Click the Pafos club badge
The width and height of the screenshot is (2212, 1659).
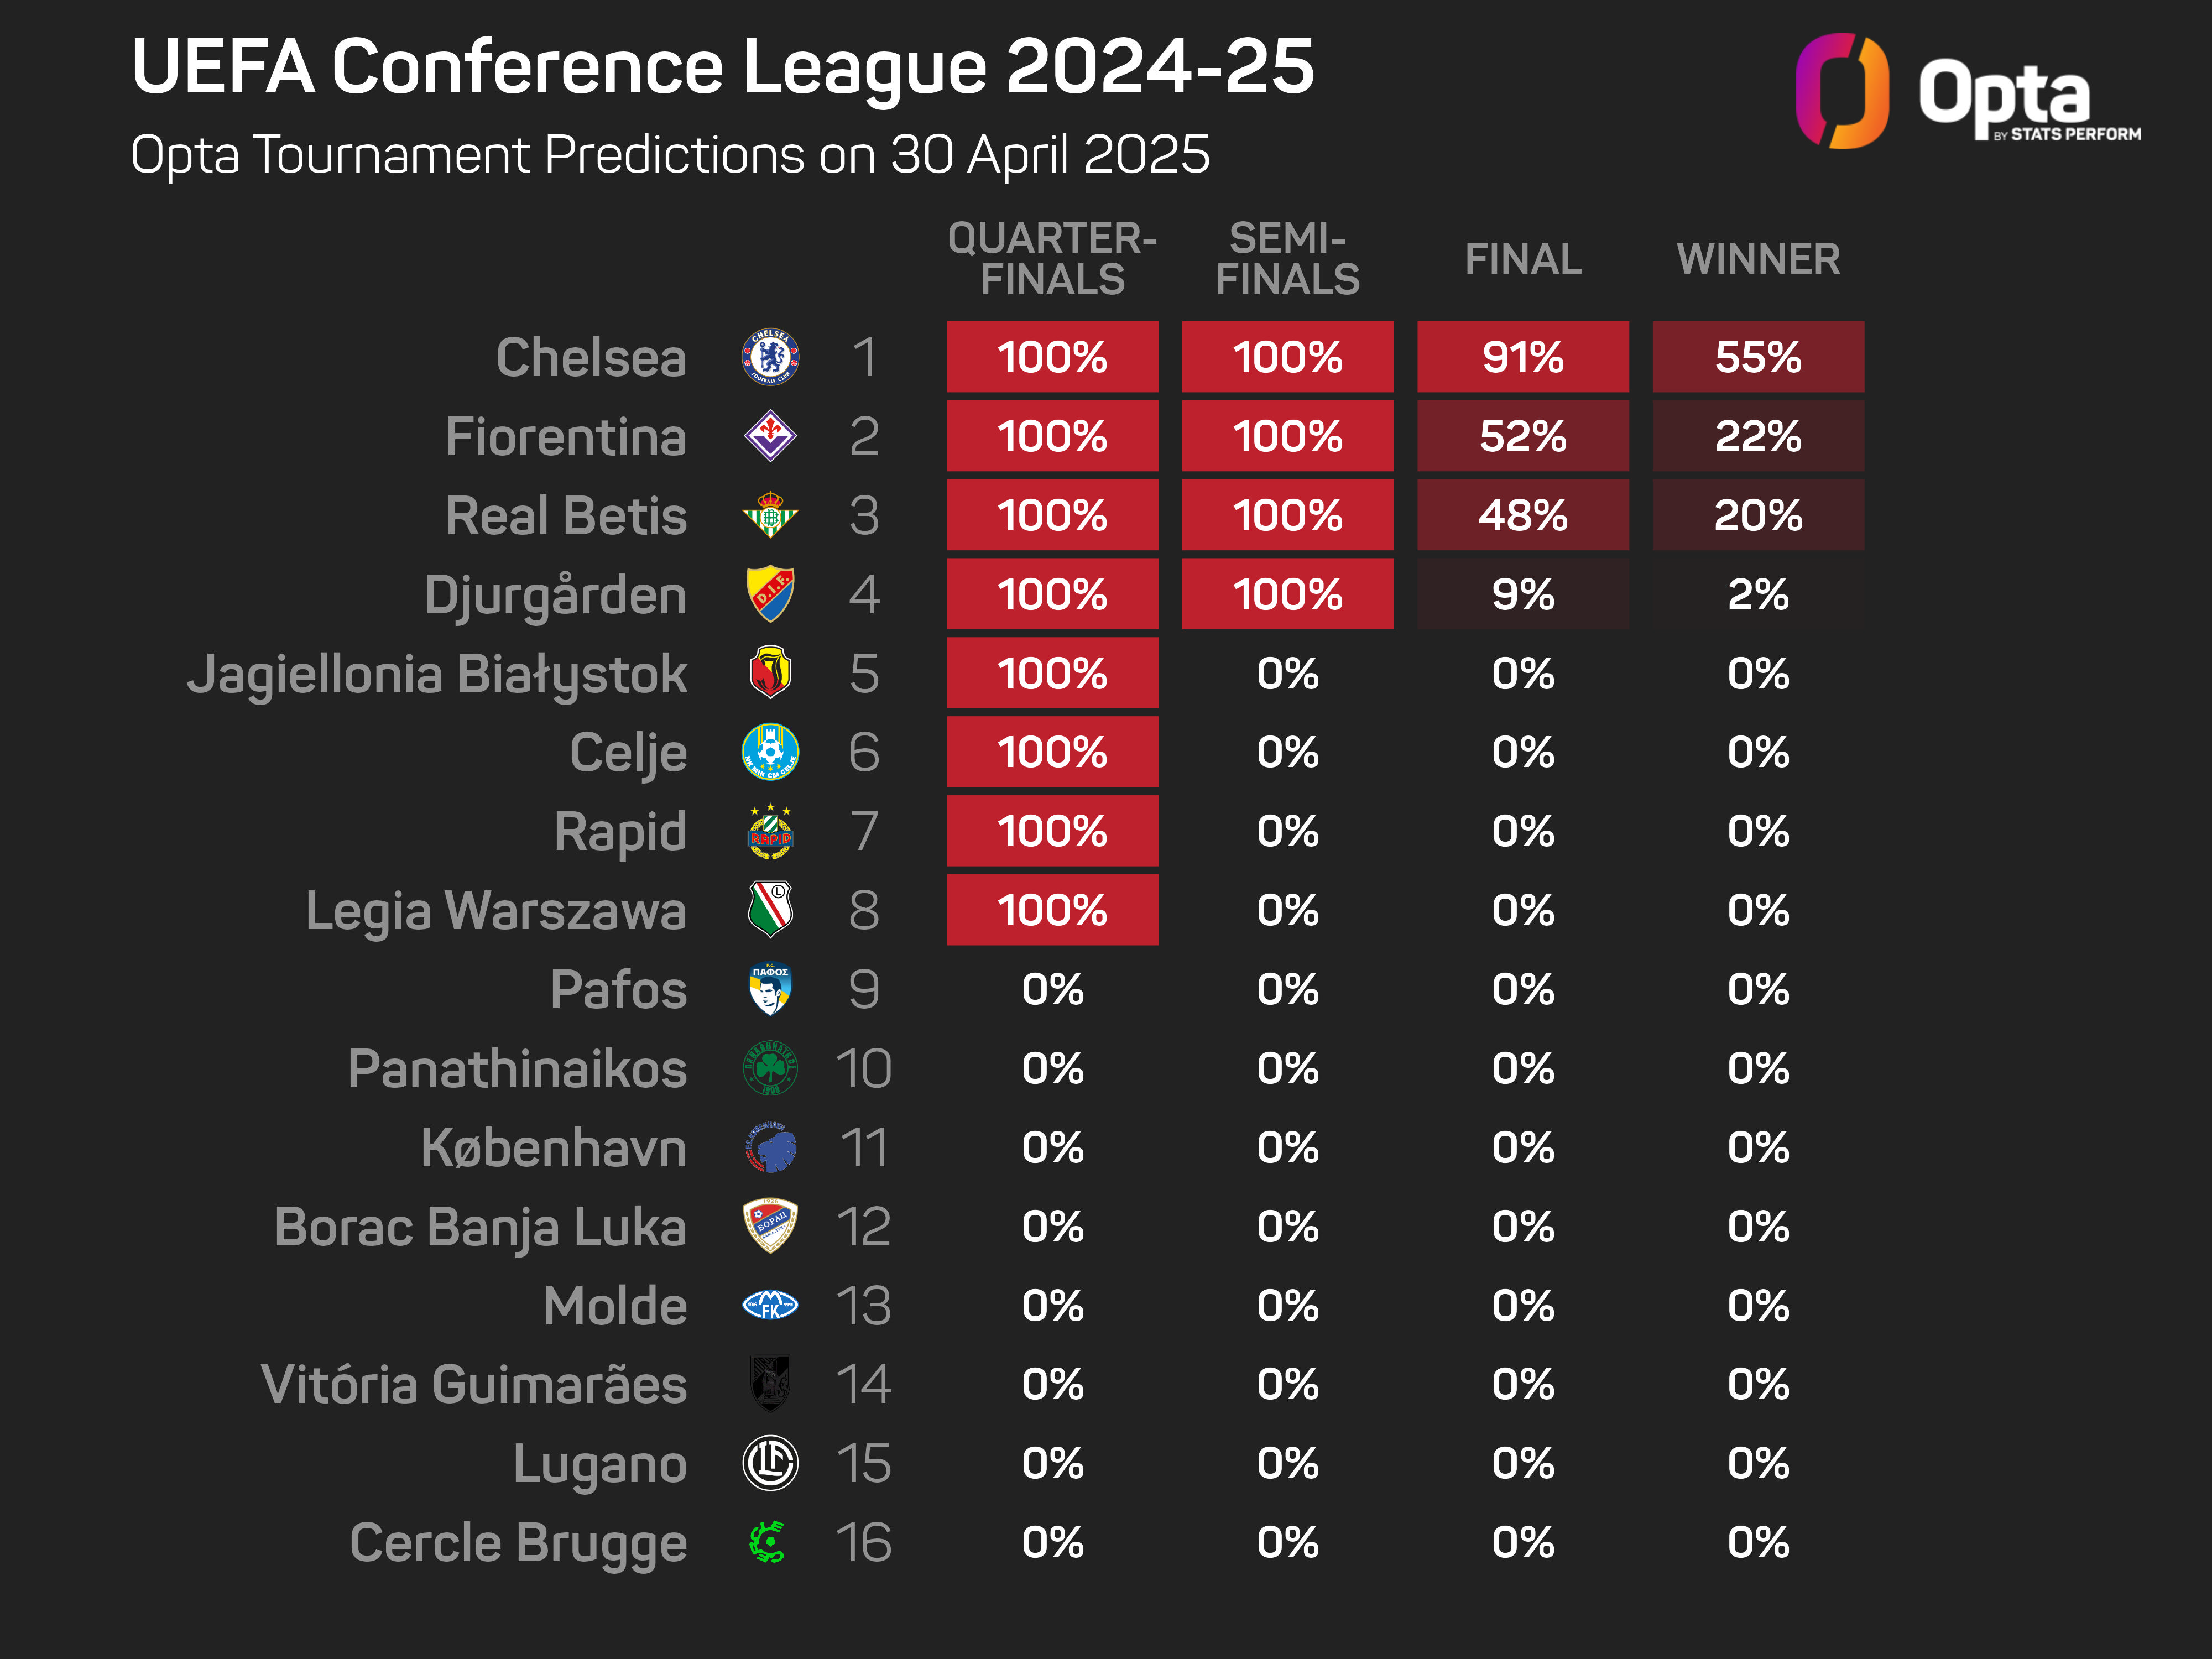pos(770,989)
